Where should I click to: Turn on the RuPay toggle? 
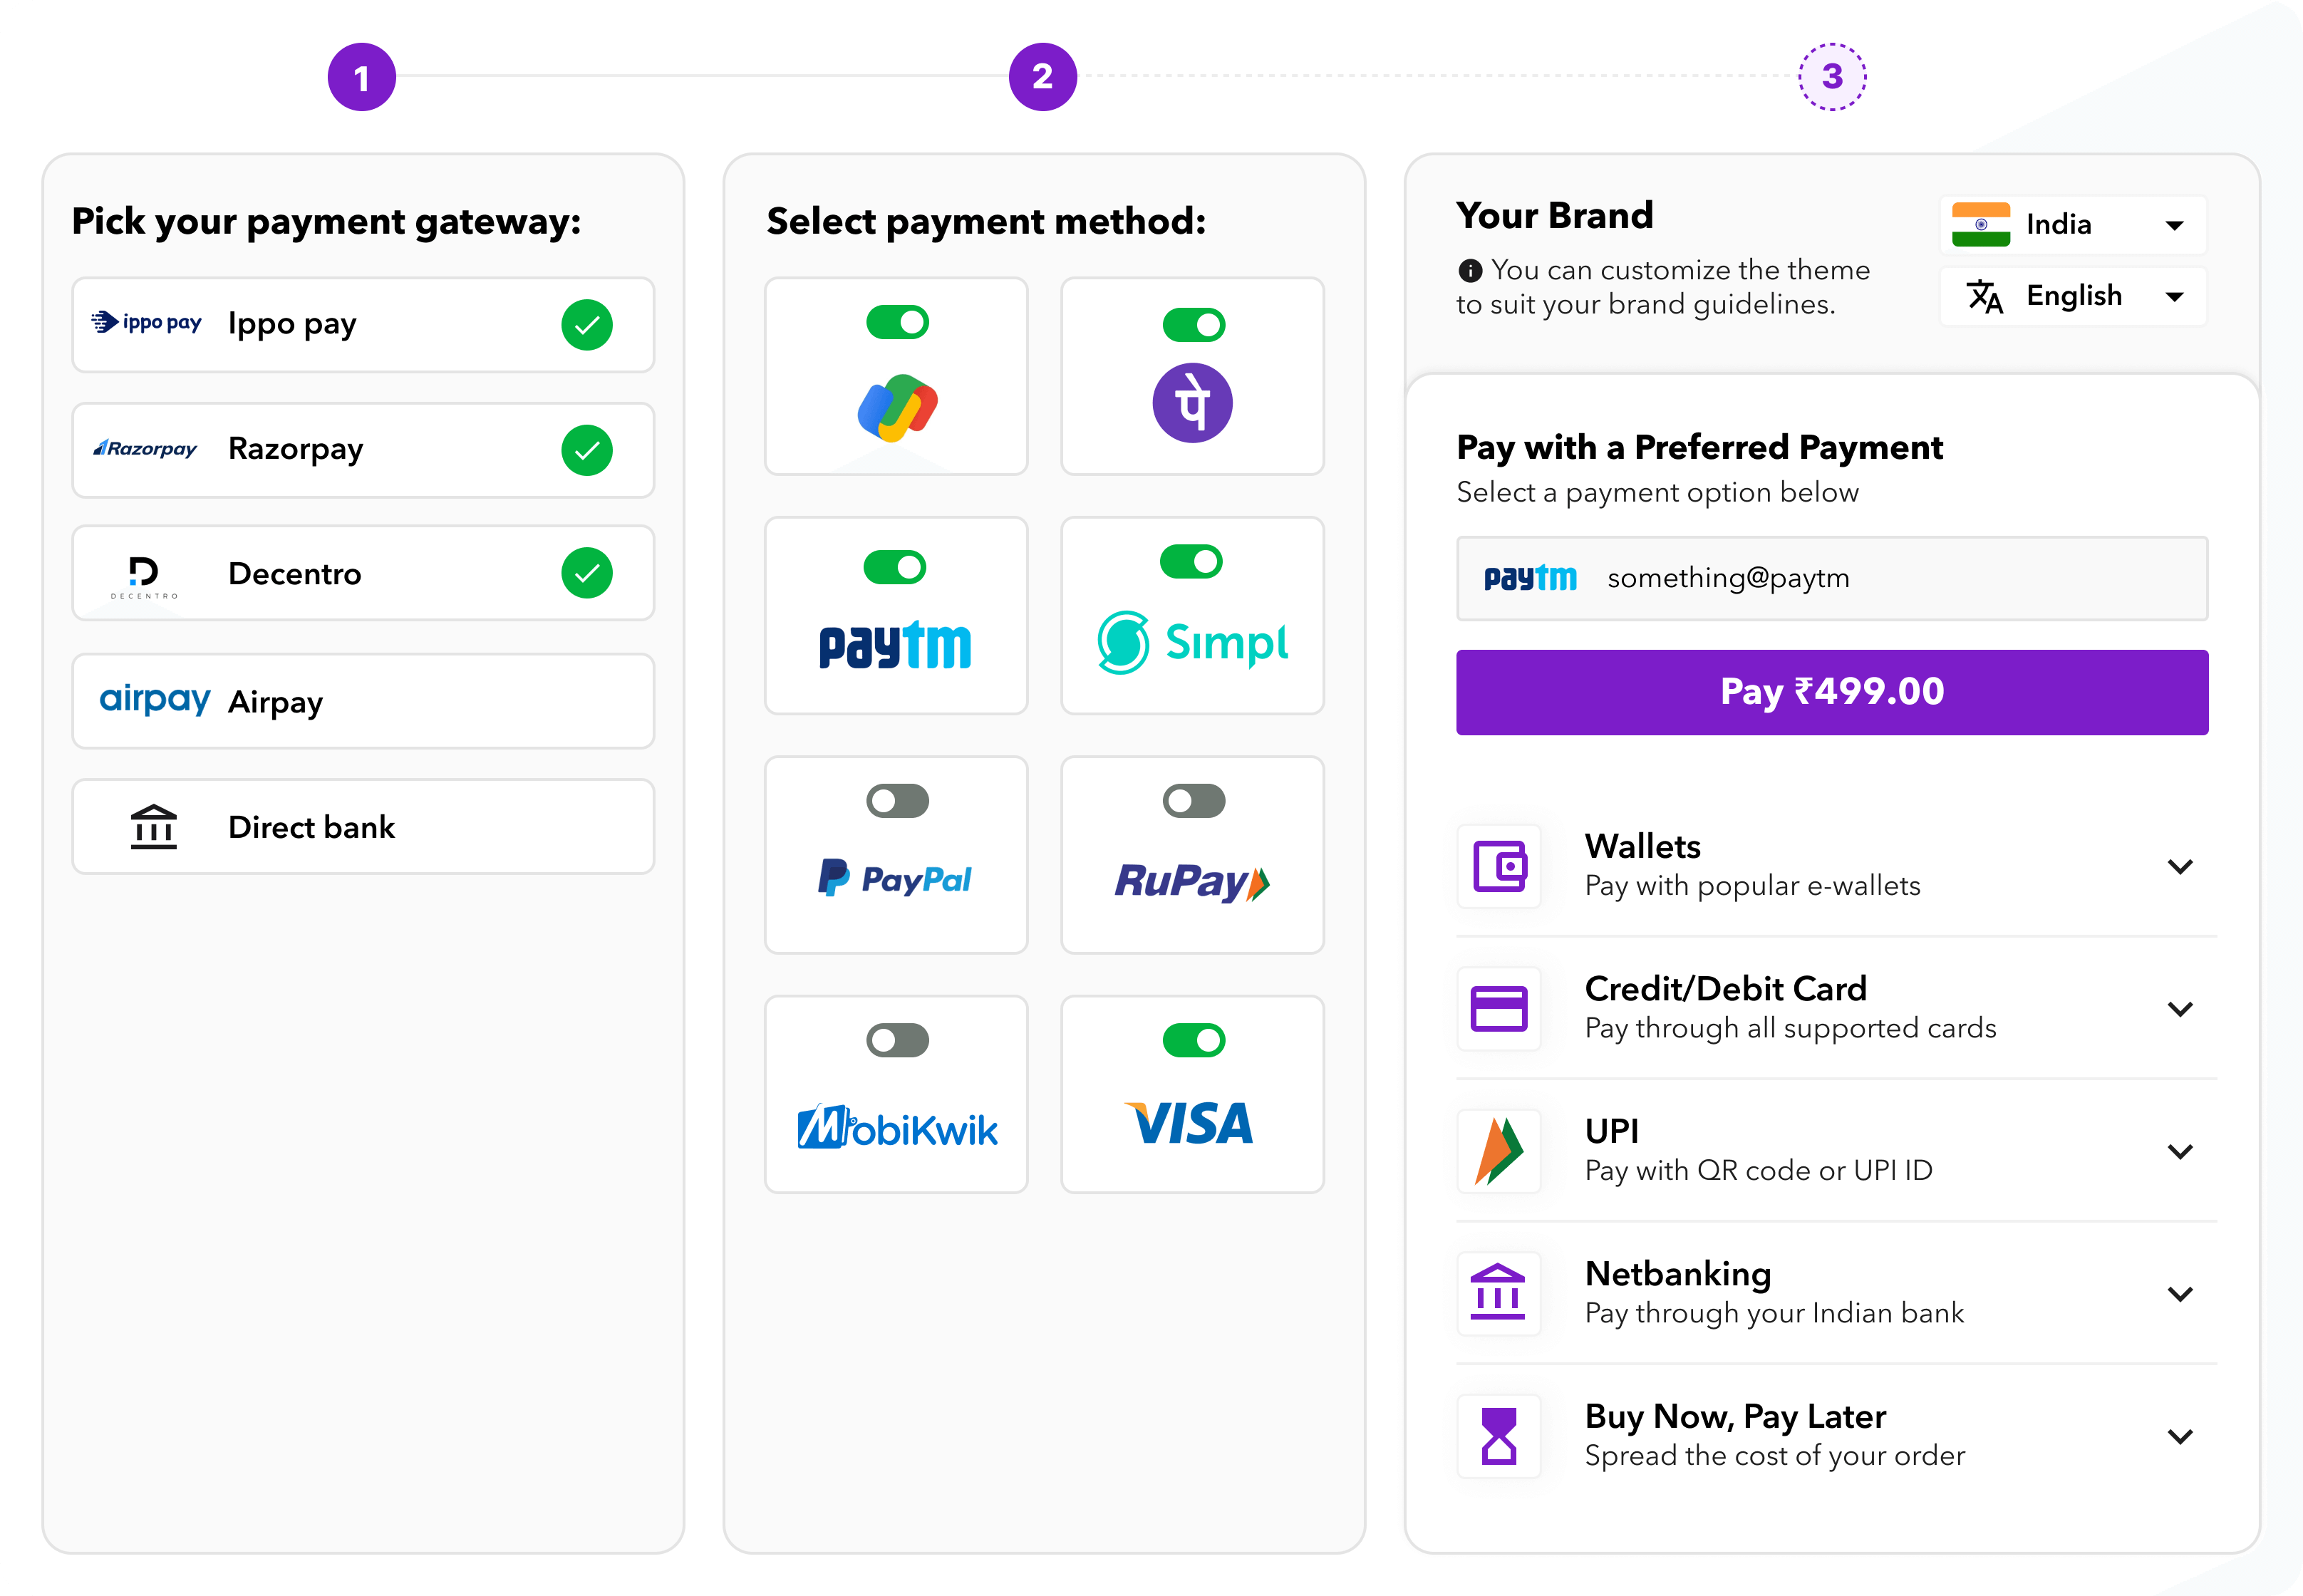(x=1193, y=801)
